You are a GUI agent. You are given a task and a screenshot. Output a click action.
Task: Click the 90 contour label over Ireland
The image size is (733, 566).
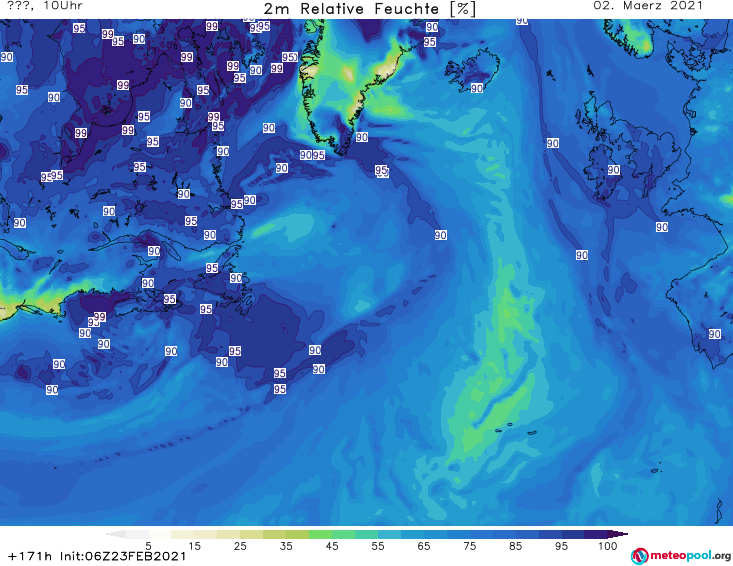(x=614, y=170)
